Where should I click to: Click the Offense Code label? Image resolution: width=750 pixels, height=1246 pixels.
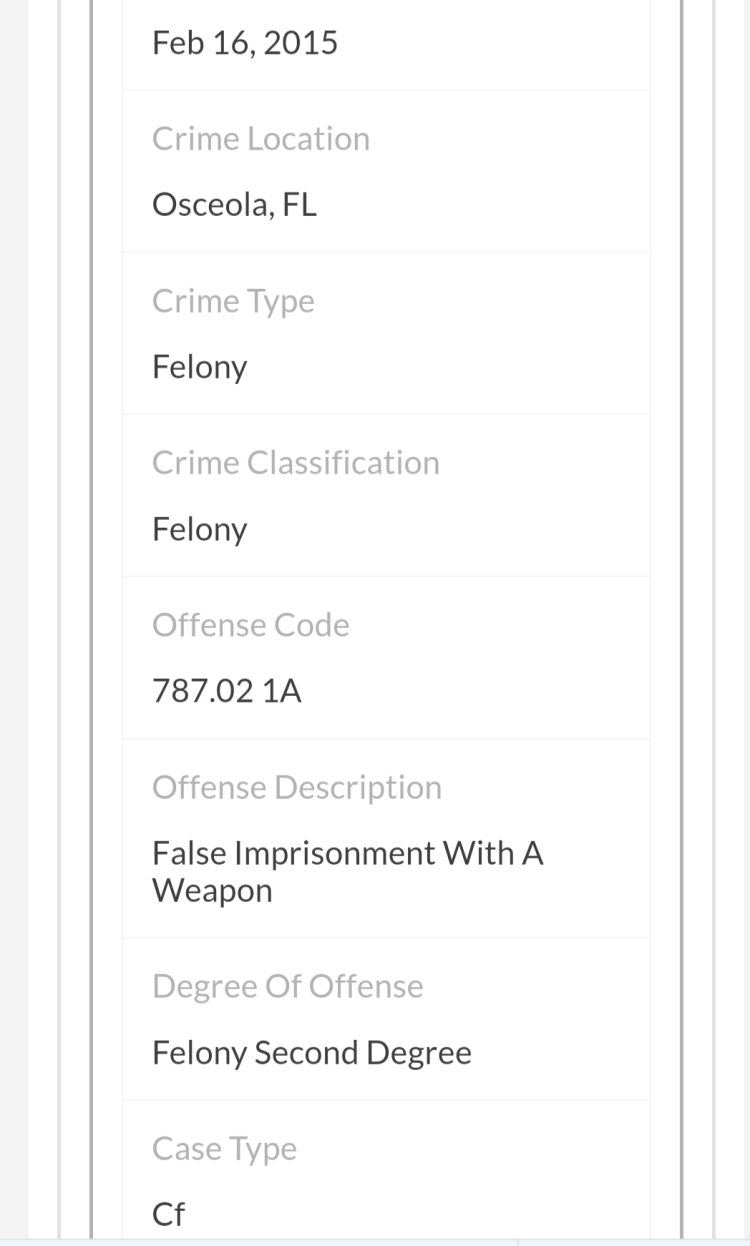[x=250, y=625]
